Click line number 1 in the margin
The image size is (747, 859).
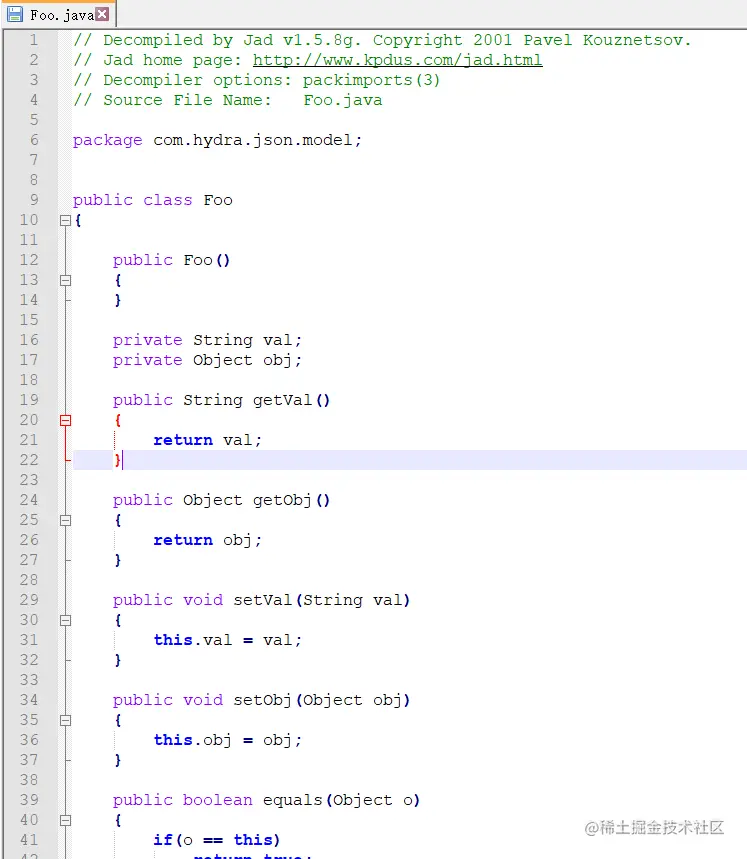coord(34,40)
